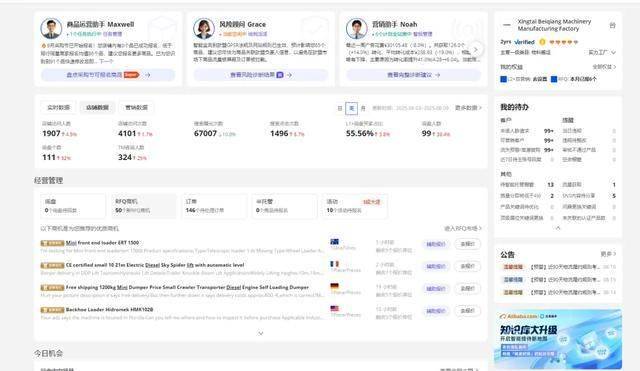The width and height of the screenshot is (640, 371).
Task: Select the day toggle in data period selector
Action: click(340, 108)
